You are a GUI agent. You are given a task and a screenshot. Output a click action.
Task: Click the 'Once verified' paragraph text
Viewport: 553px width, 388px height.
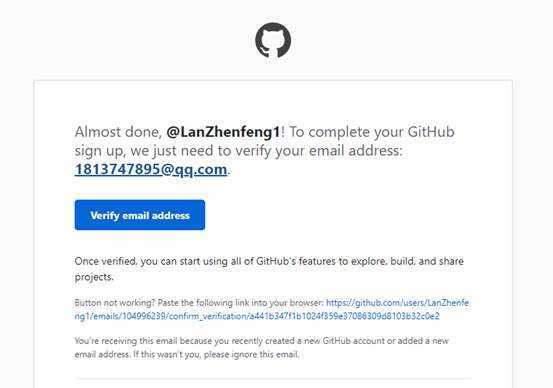(x=269, y=269)
